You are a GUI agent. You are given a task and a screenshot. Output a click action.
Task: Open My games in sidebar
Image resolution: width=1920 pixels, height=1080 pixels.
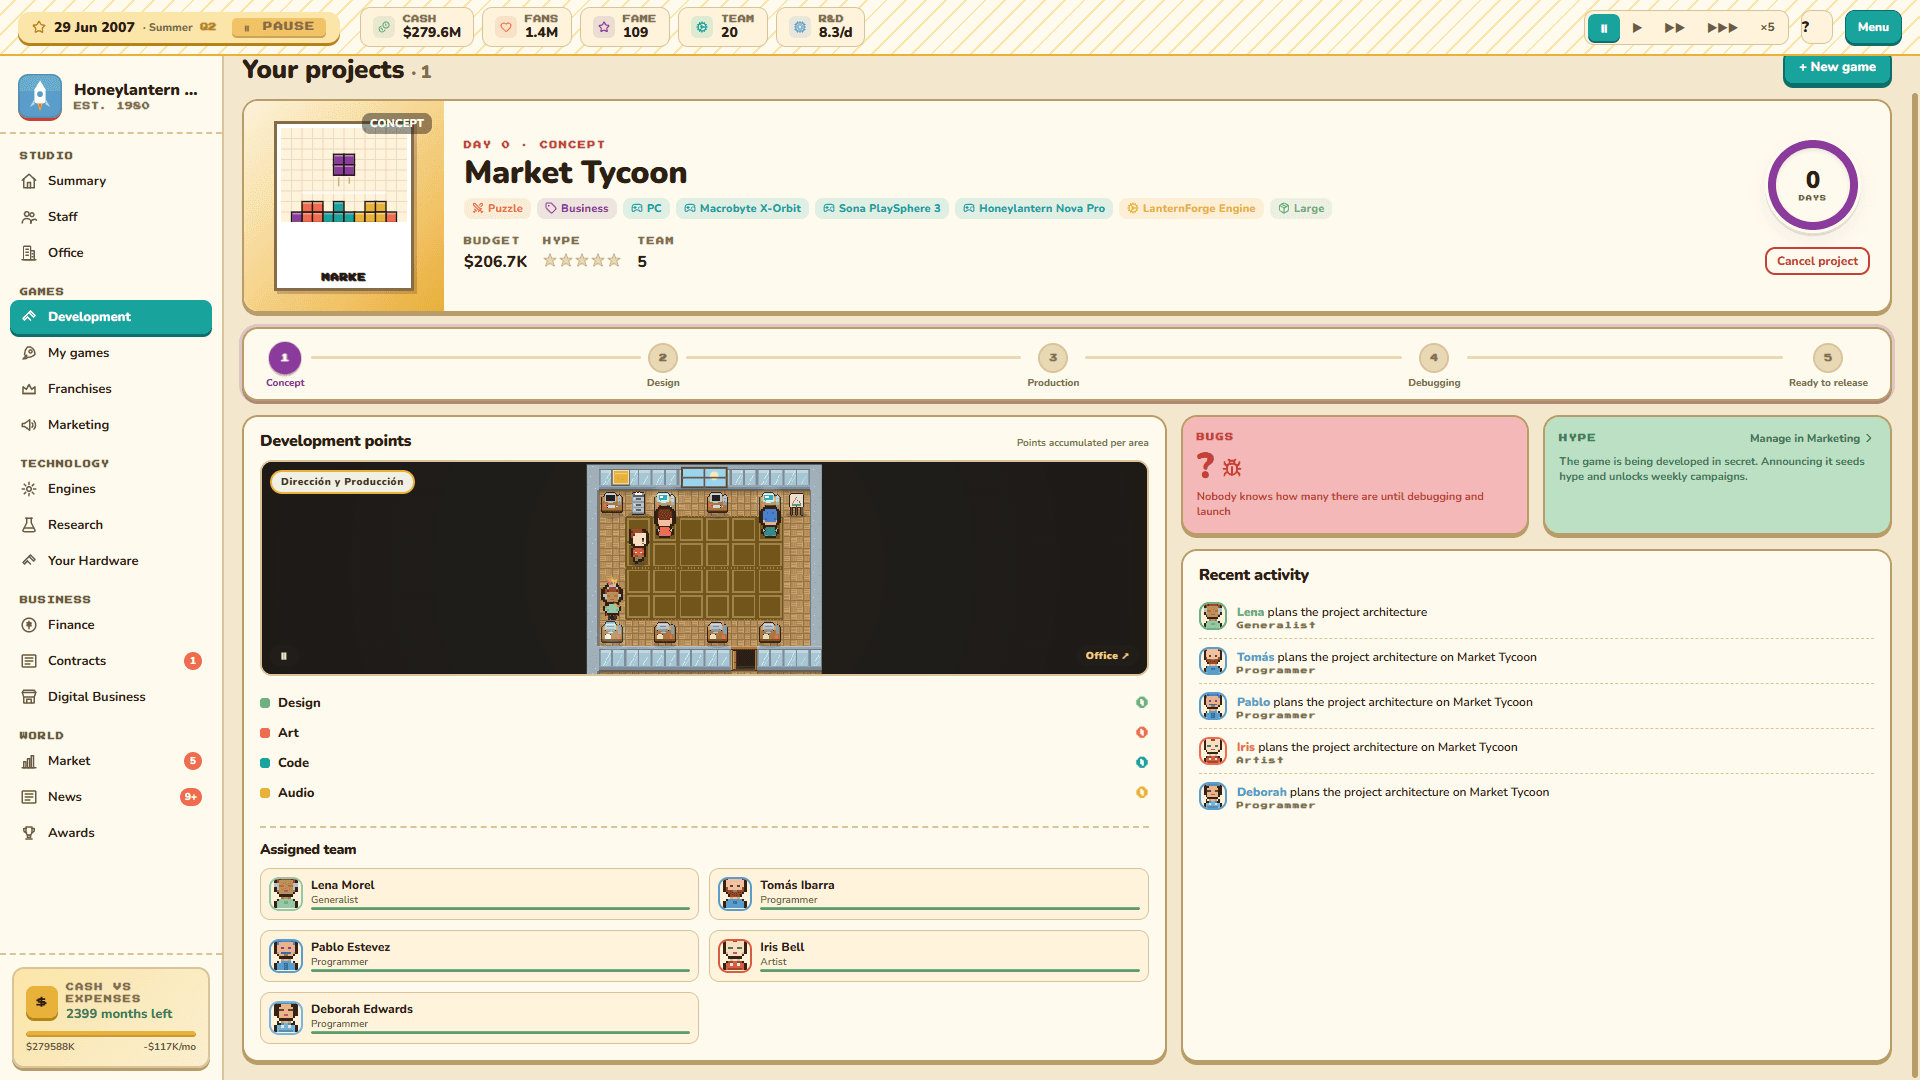coord(110,353)
